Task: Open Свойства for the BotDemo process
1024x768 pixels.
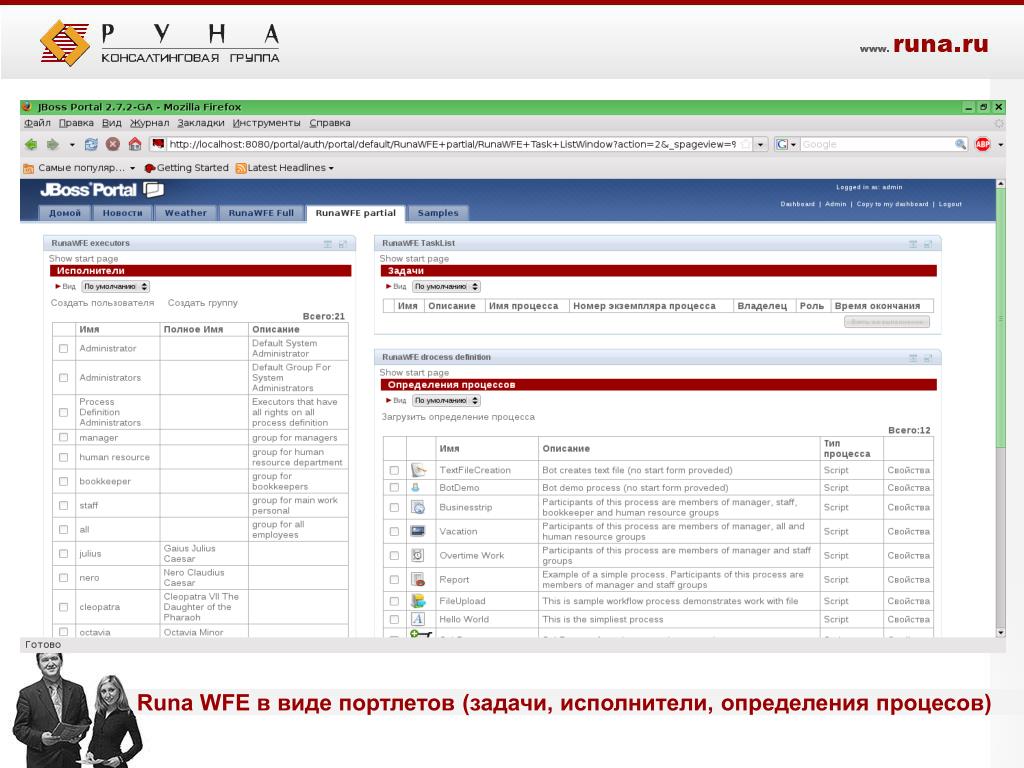Action: (x=908, y=488)
